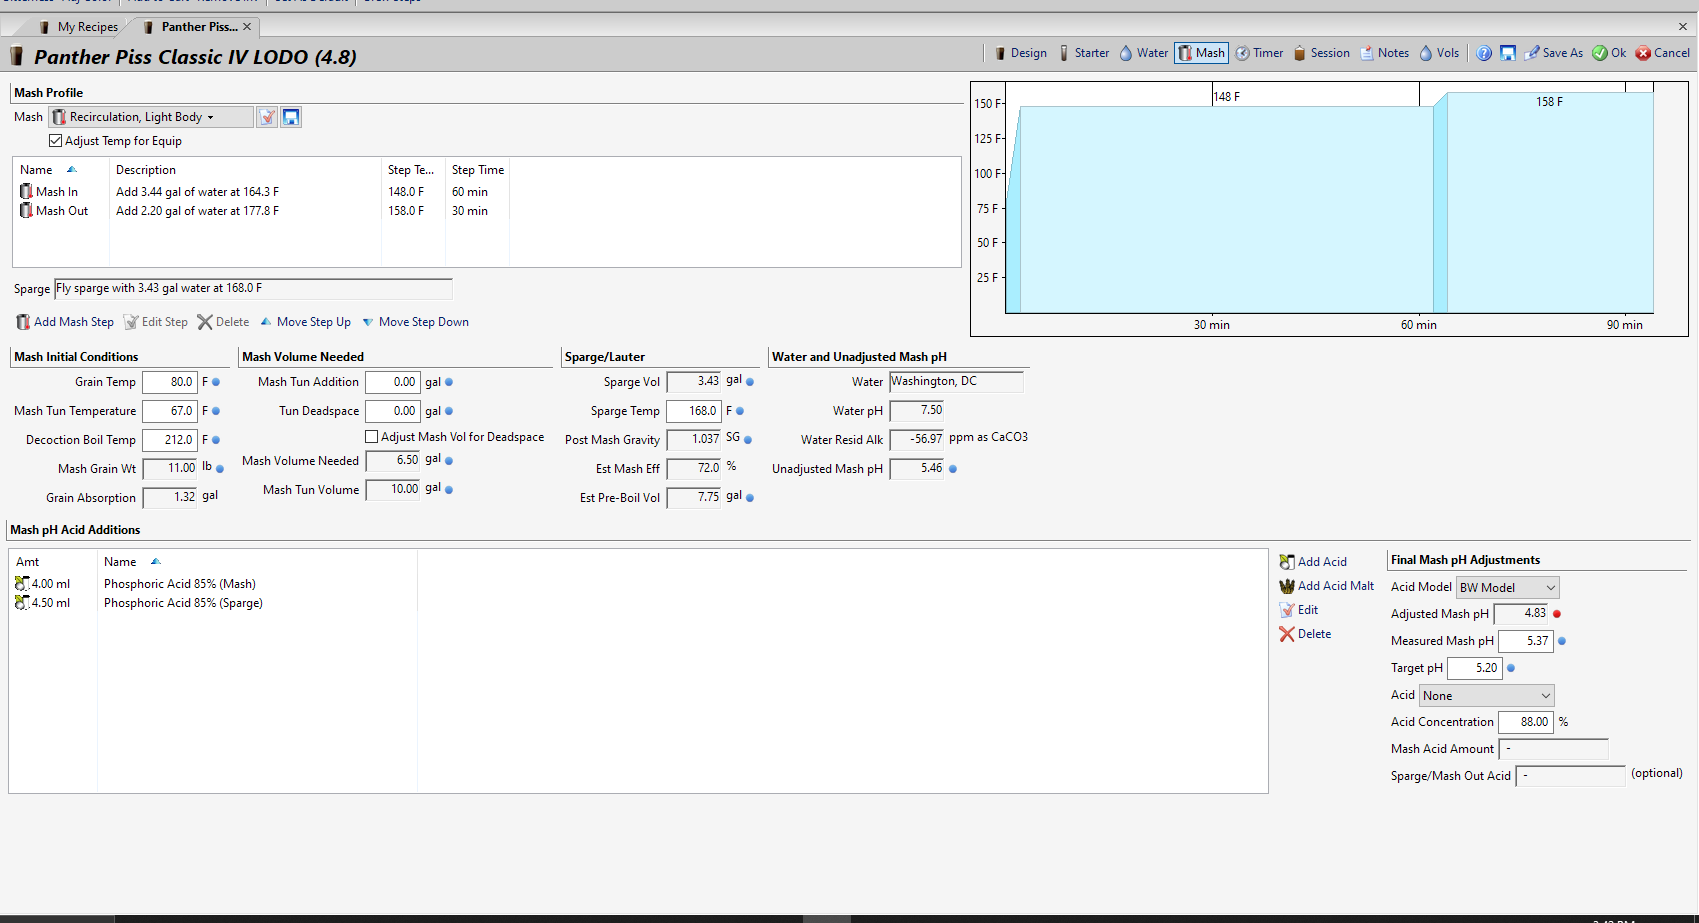Image resolution: width=1699 pixels, height=923 pixels.
Task: Click the save disk icon in top toolbar
Action: tap(1508, 53)
